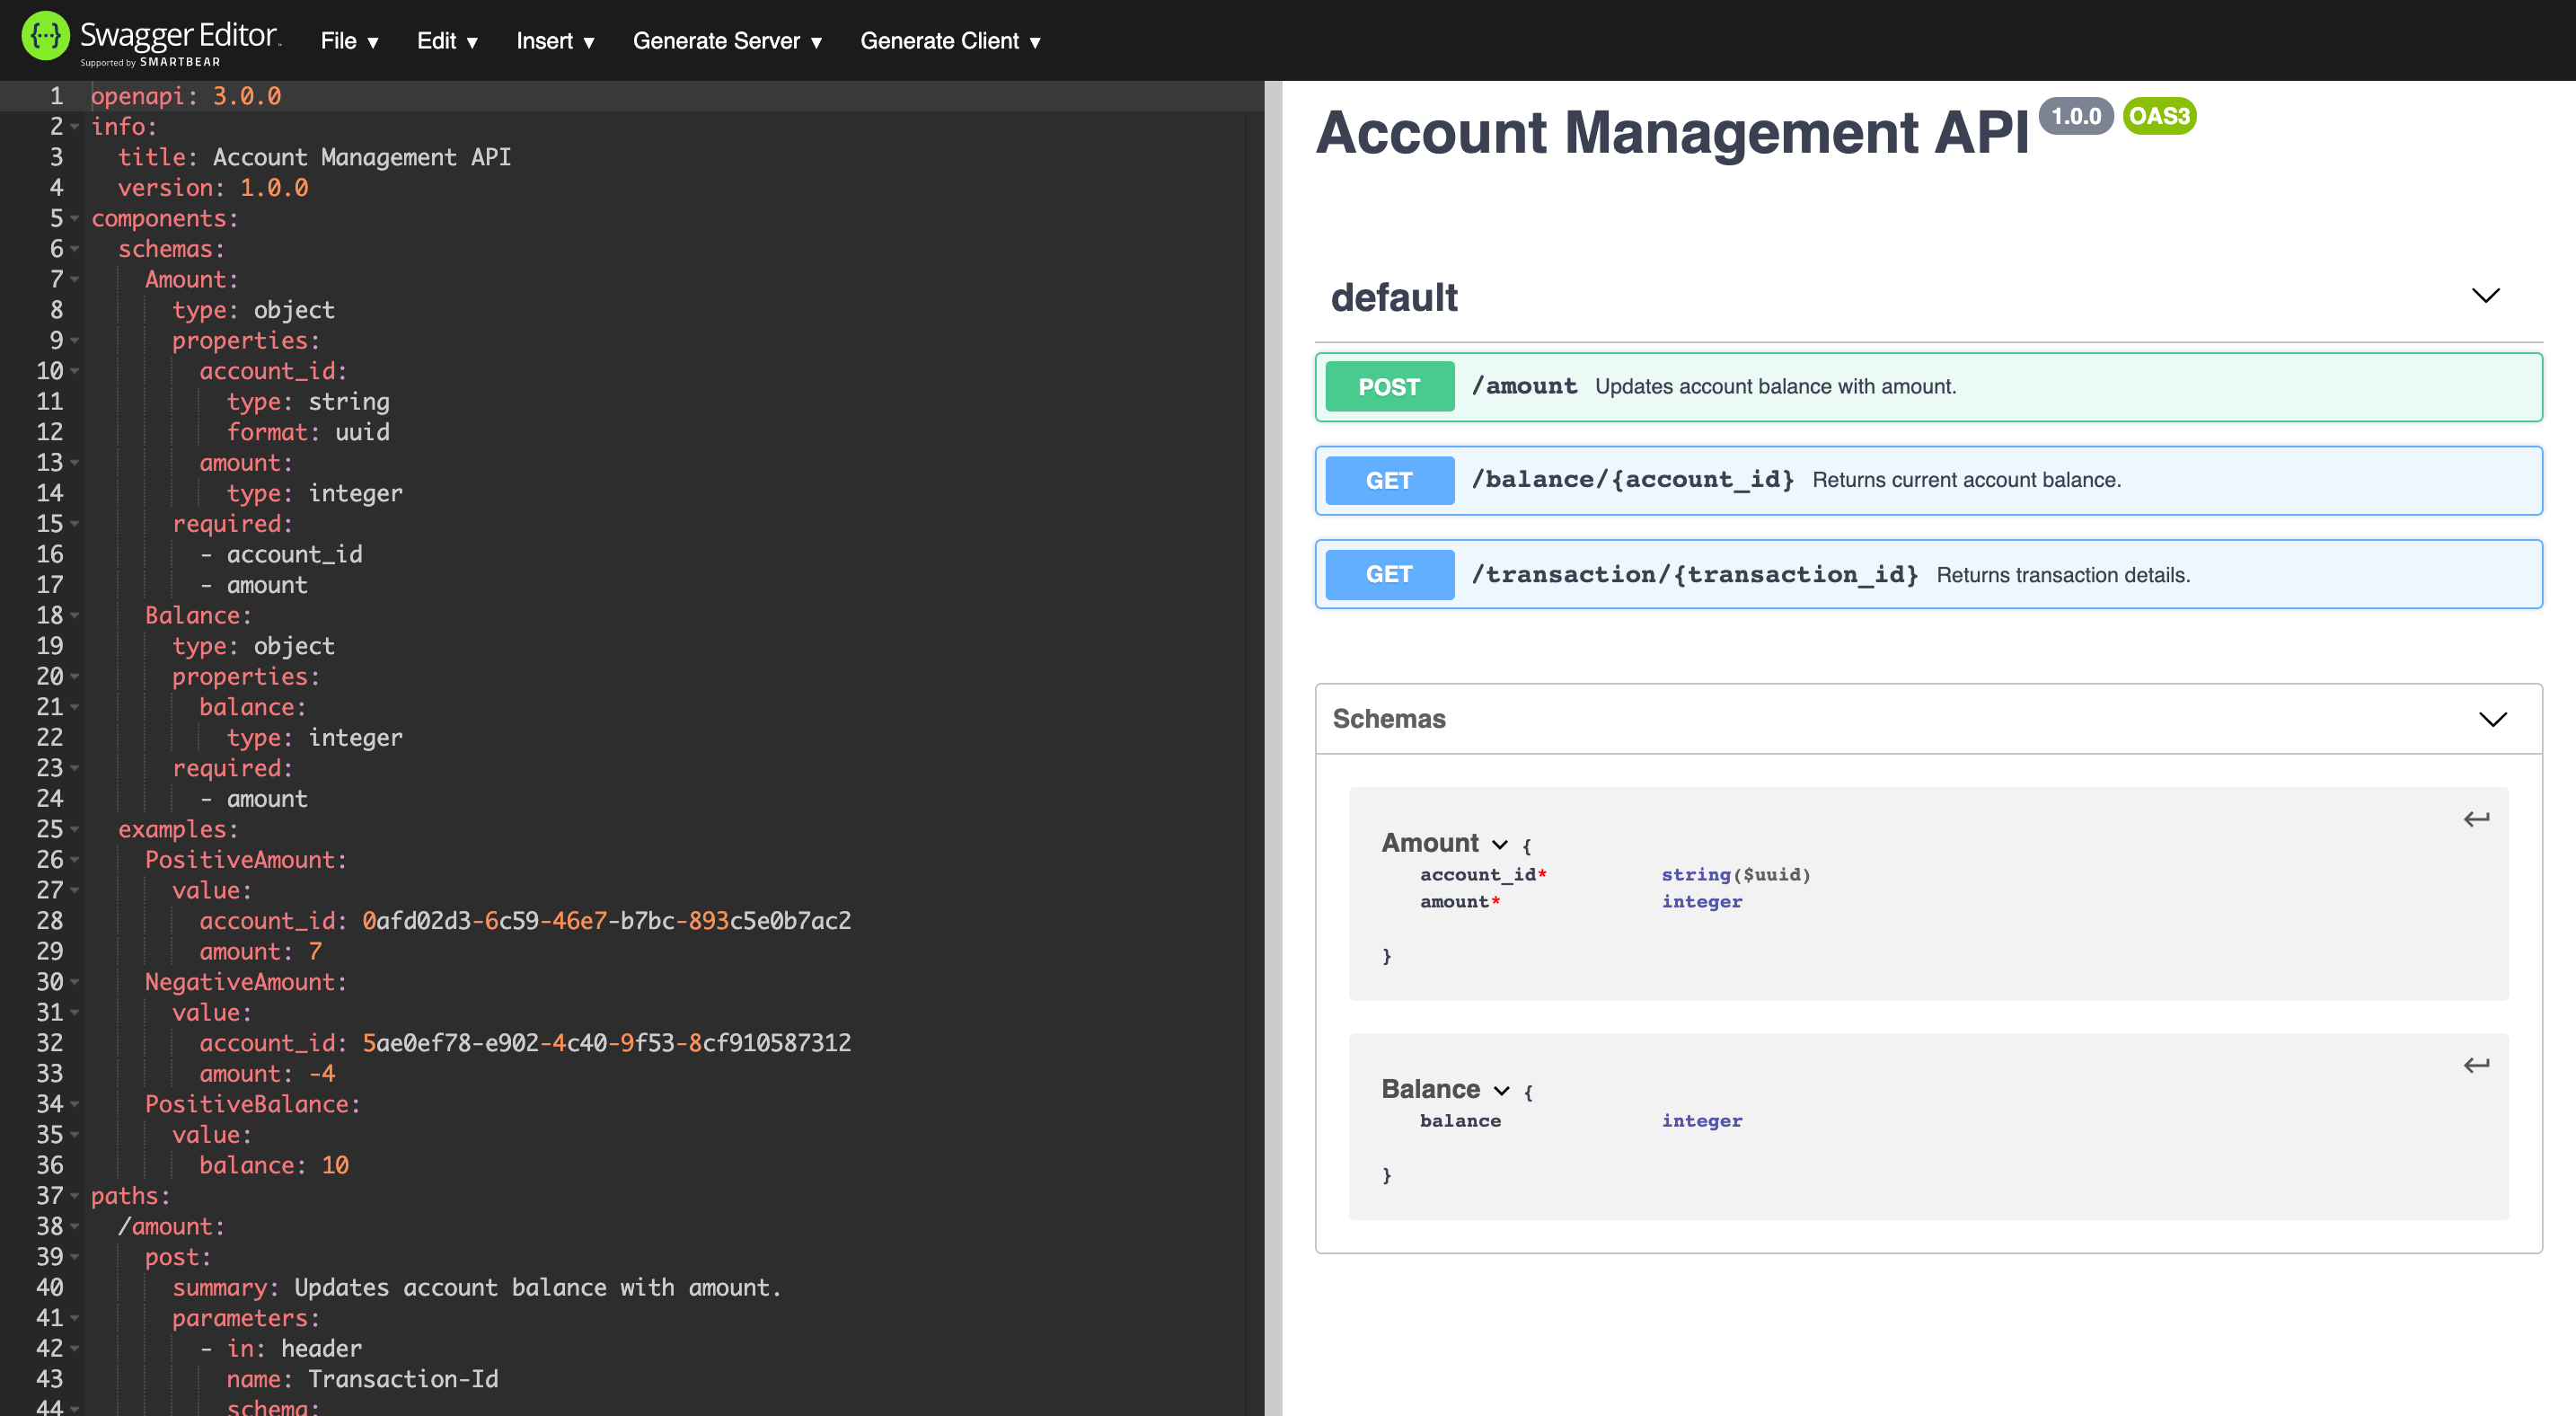Click the return arrow icon in Balance schema panel
Image resolution: width=2576 pixels, height=1416 pixels.
pyautogui.click(x=2477, y=1064)
